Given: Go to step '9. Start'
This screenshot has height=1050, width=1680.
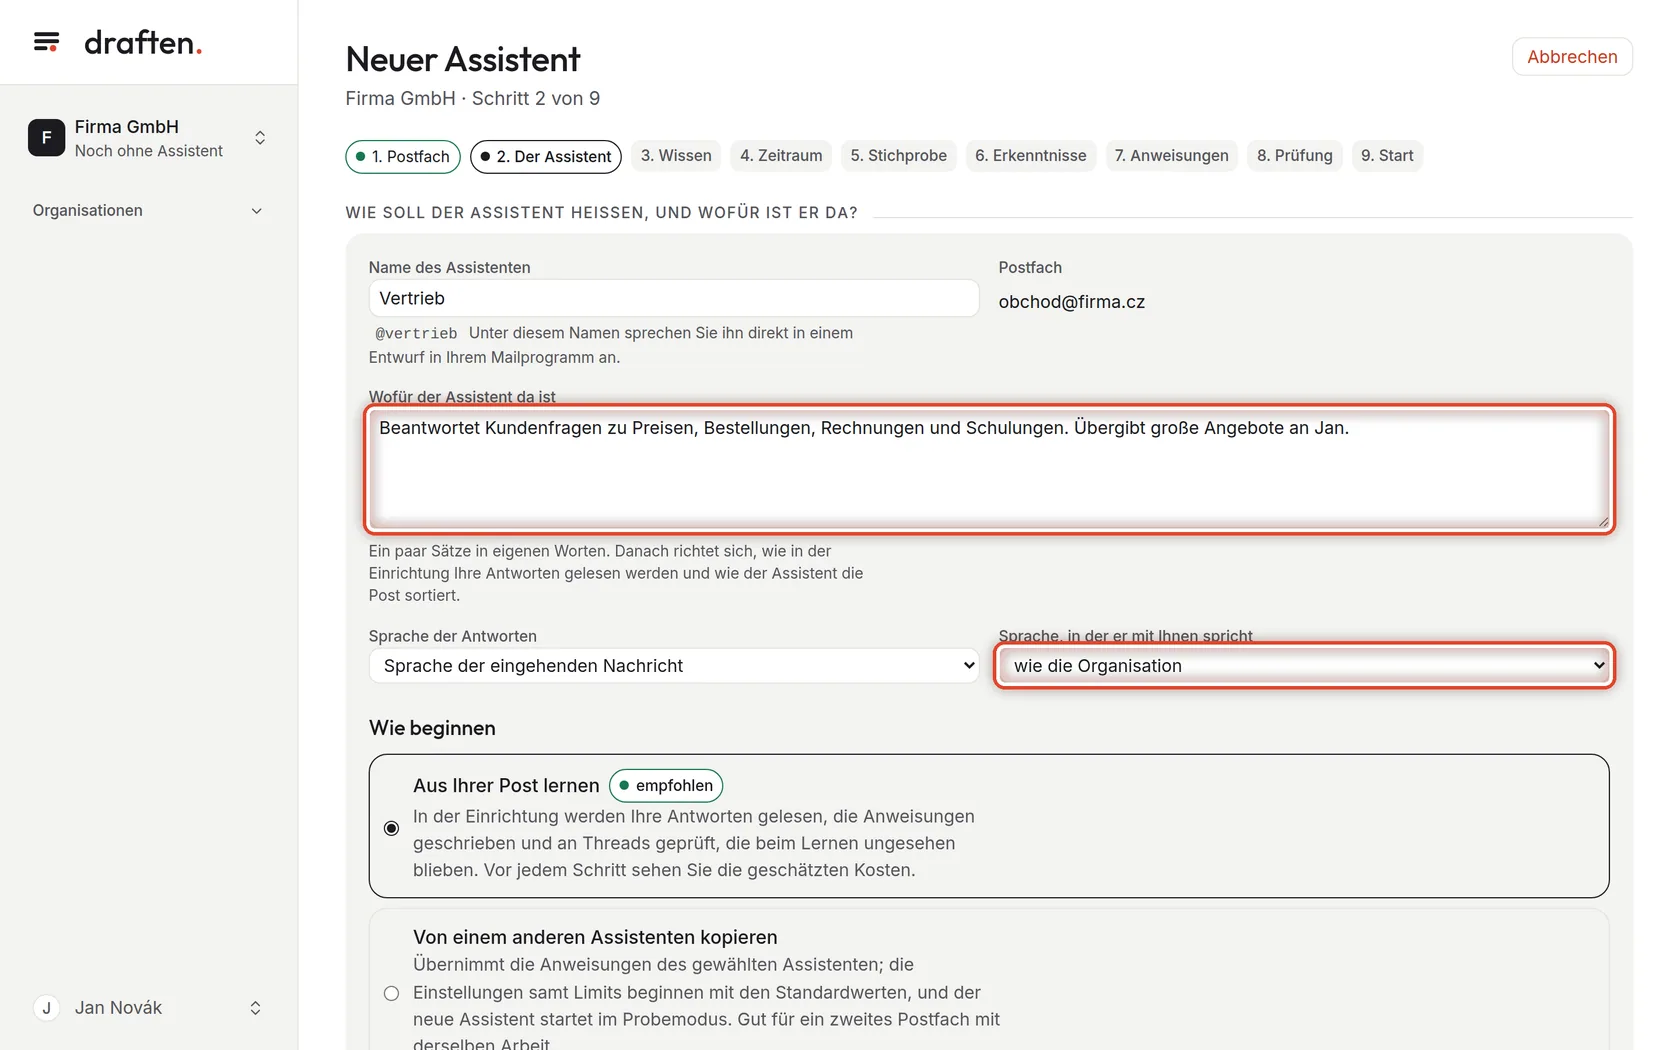Looking at the screenshot, I should click(x=1387, y=156).
